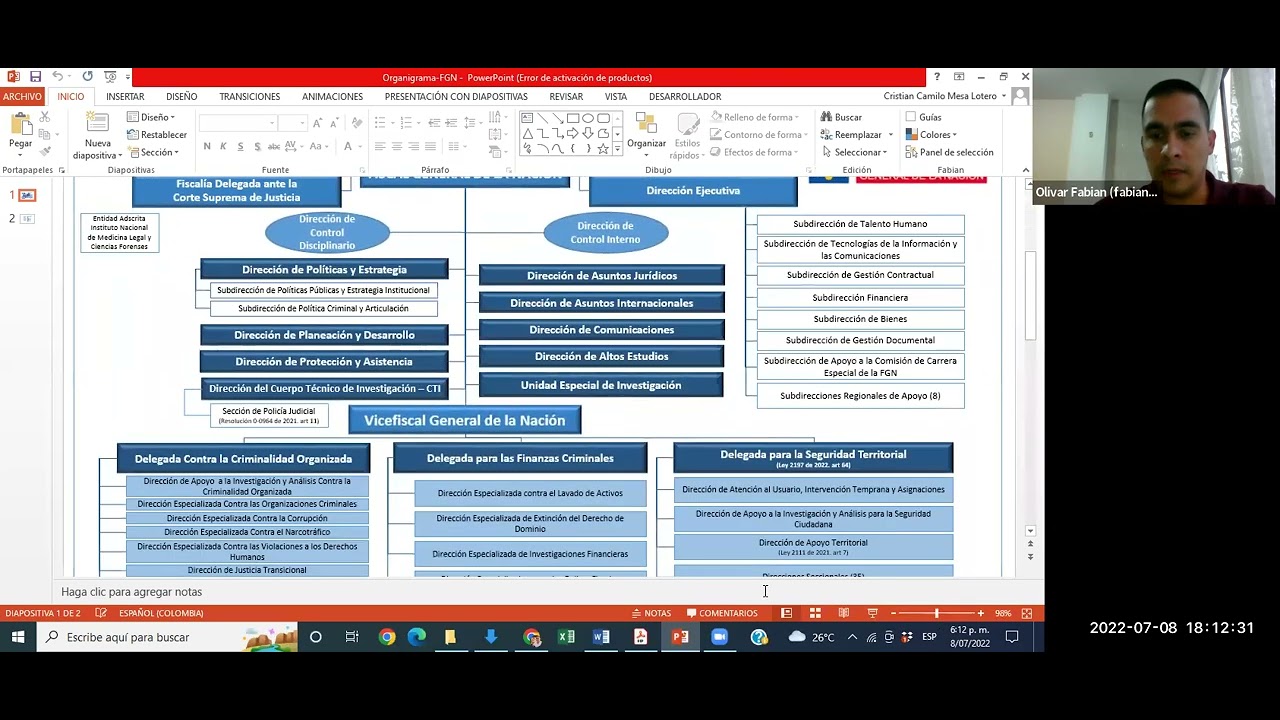Image resolution: width=1280 pixels, height=720 pixels.
Task: Start slideshow from beginning via quick access icon
Action: (x=110, y=77)
